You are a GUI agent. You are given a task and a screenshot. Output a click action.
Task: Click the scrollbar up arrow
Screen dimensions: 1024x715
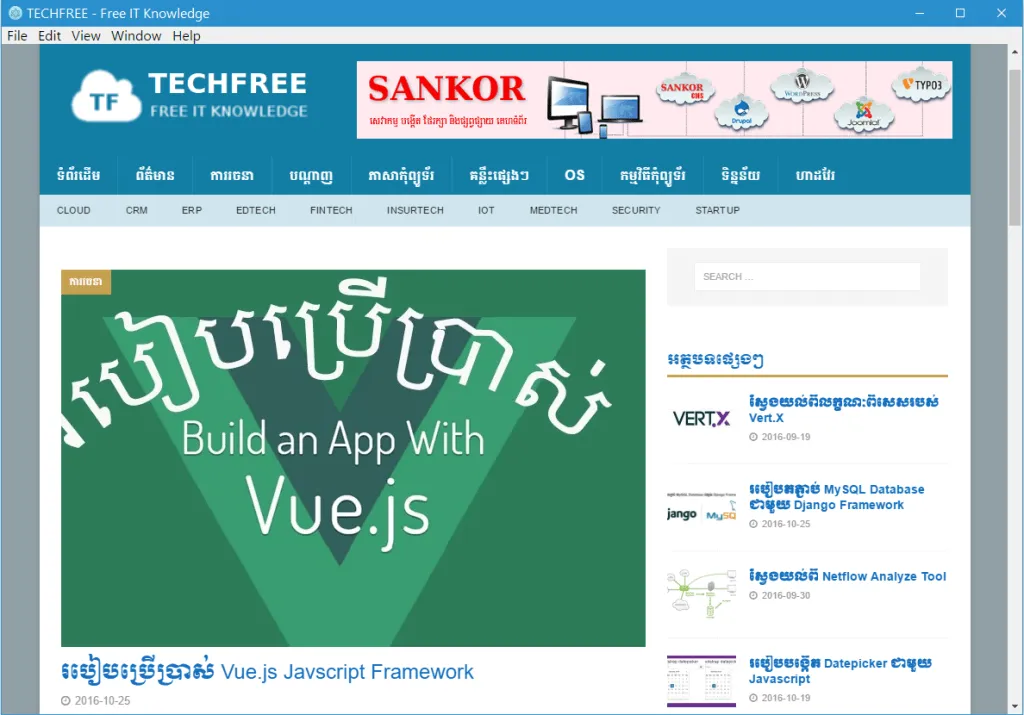1015,52
